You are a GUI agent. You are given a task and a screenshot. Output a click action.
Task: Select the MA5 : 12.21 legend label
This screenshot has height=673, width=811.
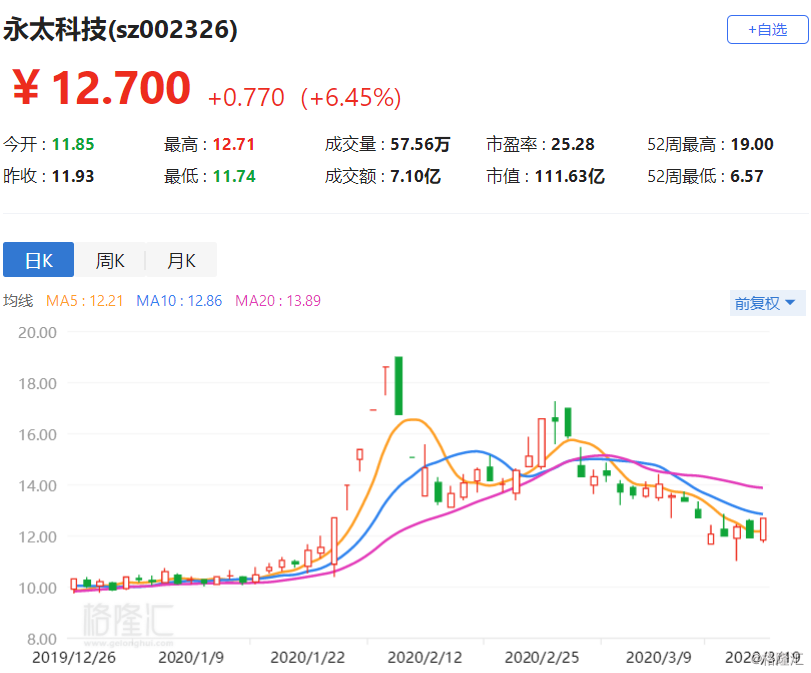click(x=85, y=301)
